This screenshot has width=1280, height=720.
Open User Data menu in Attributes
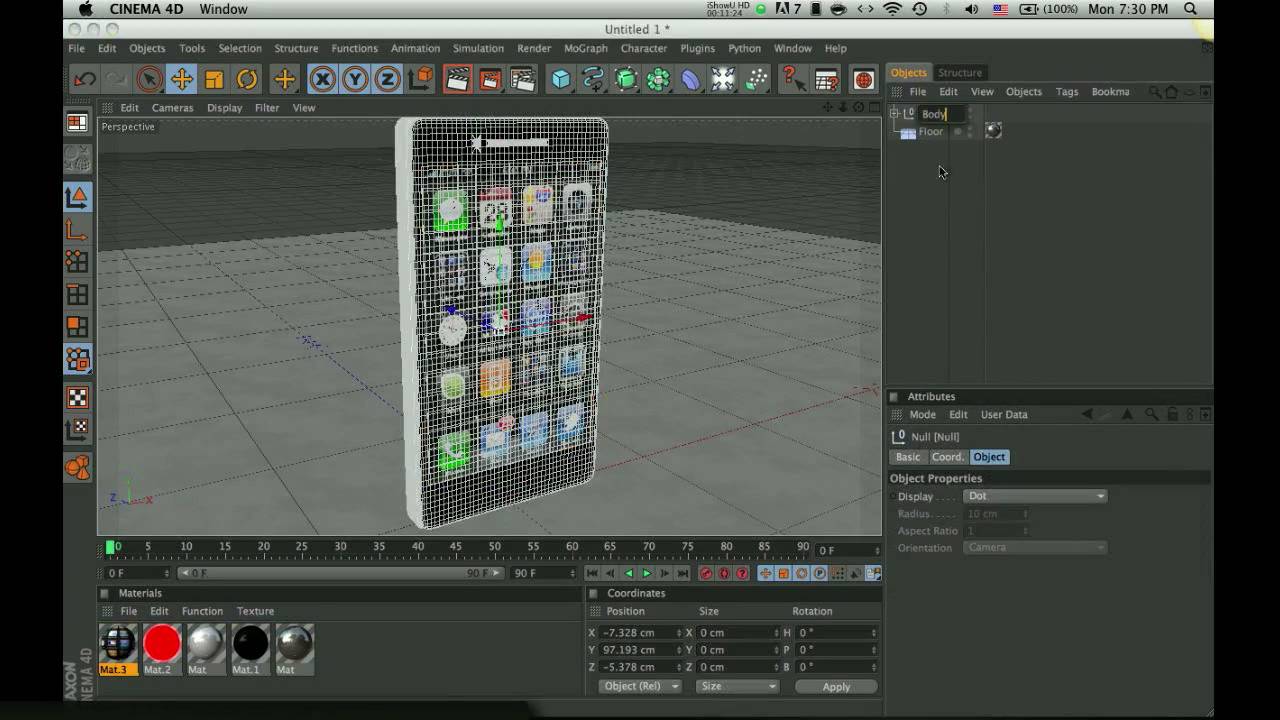click(1003, 415)
